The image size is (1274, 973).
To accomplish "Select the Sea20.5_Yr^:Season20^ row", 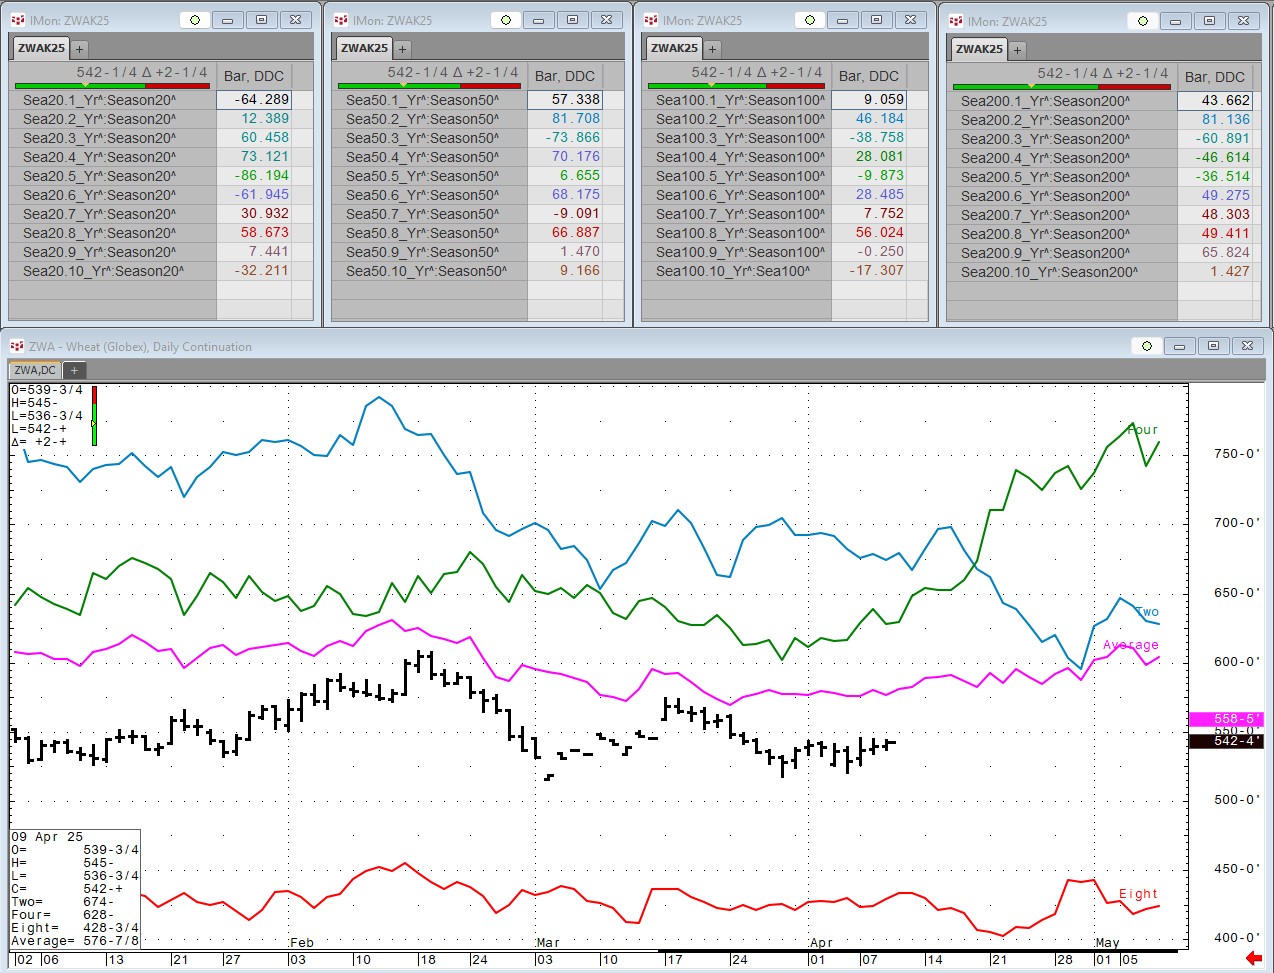I will (112, 176).
